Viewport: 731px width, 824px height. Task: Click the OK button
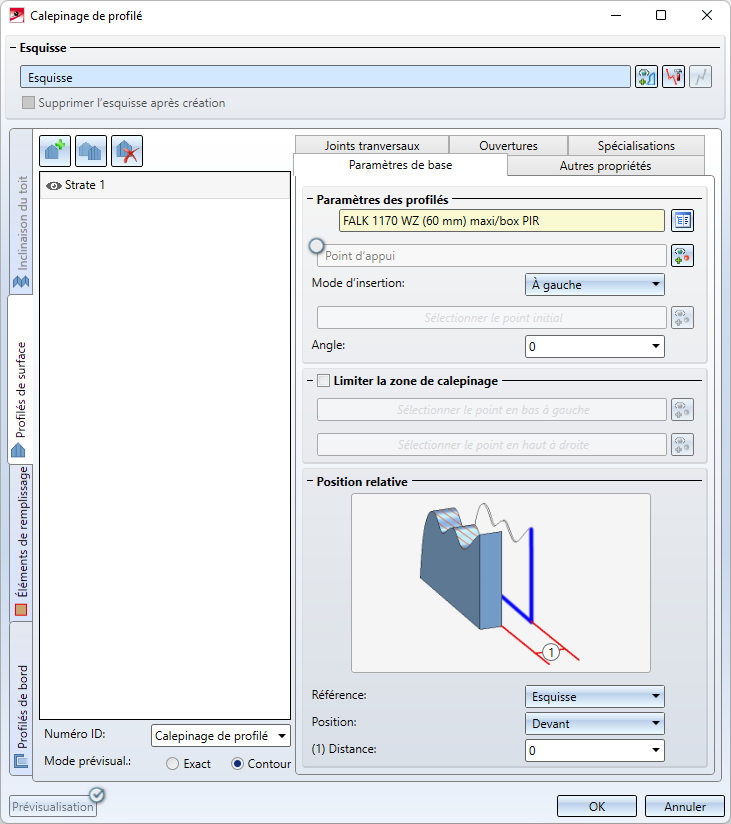click(x=596, y=807)
